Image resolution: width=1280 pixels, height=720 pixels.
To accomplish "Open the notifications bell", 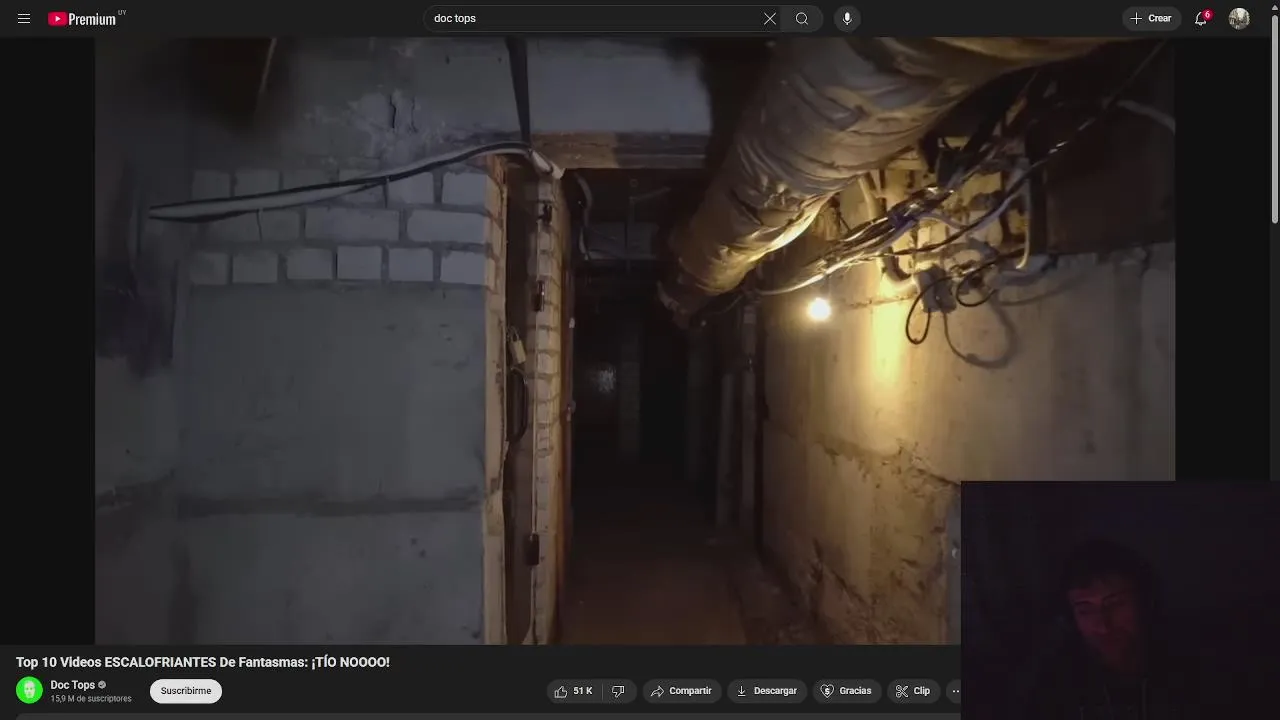I will click(x=1201, y=19).
